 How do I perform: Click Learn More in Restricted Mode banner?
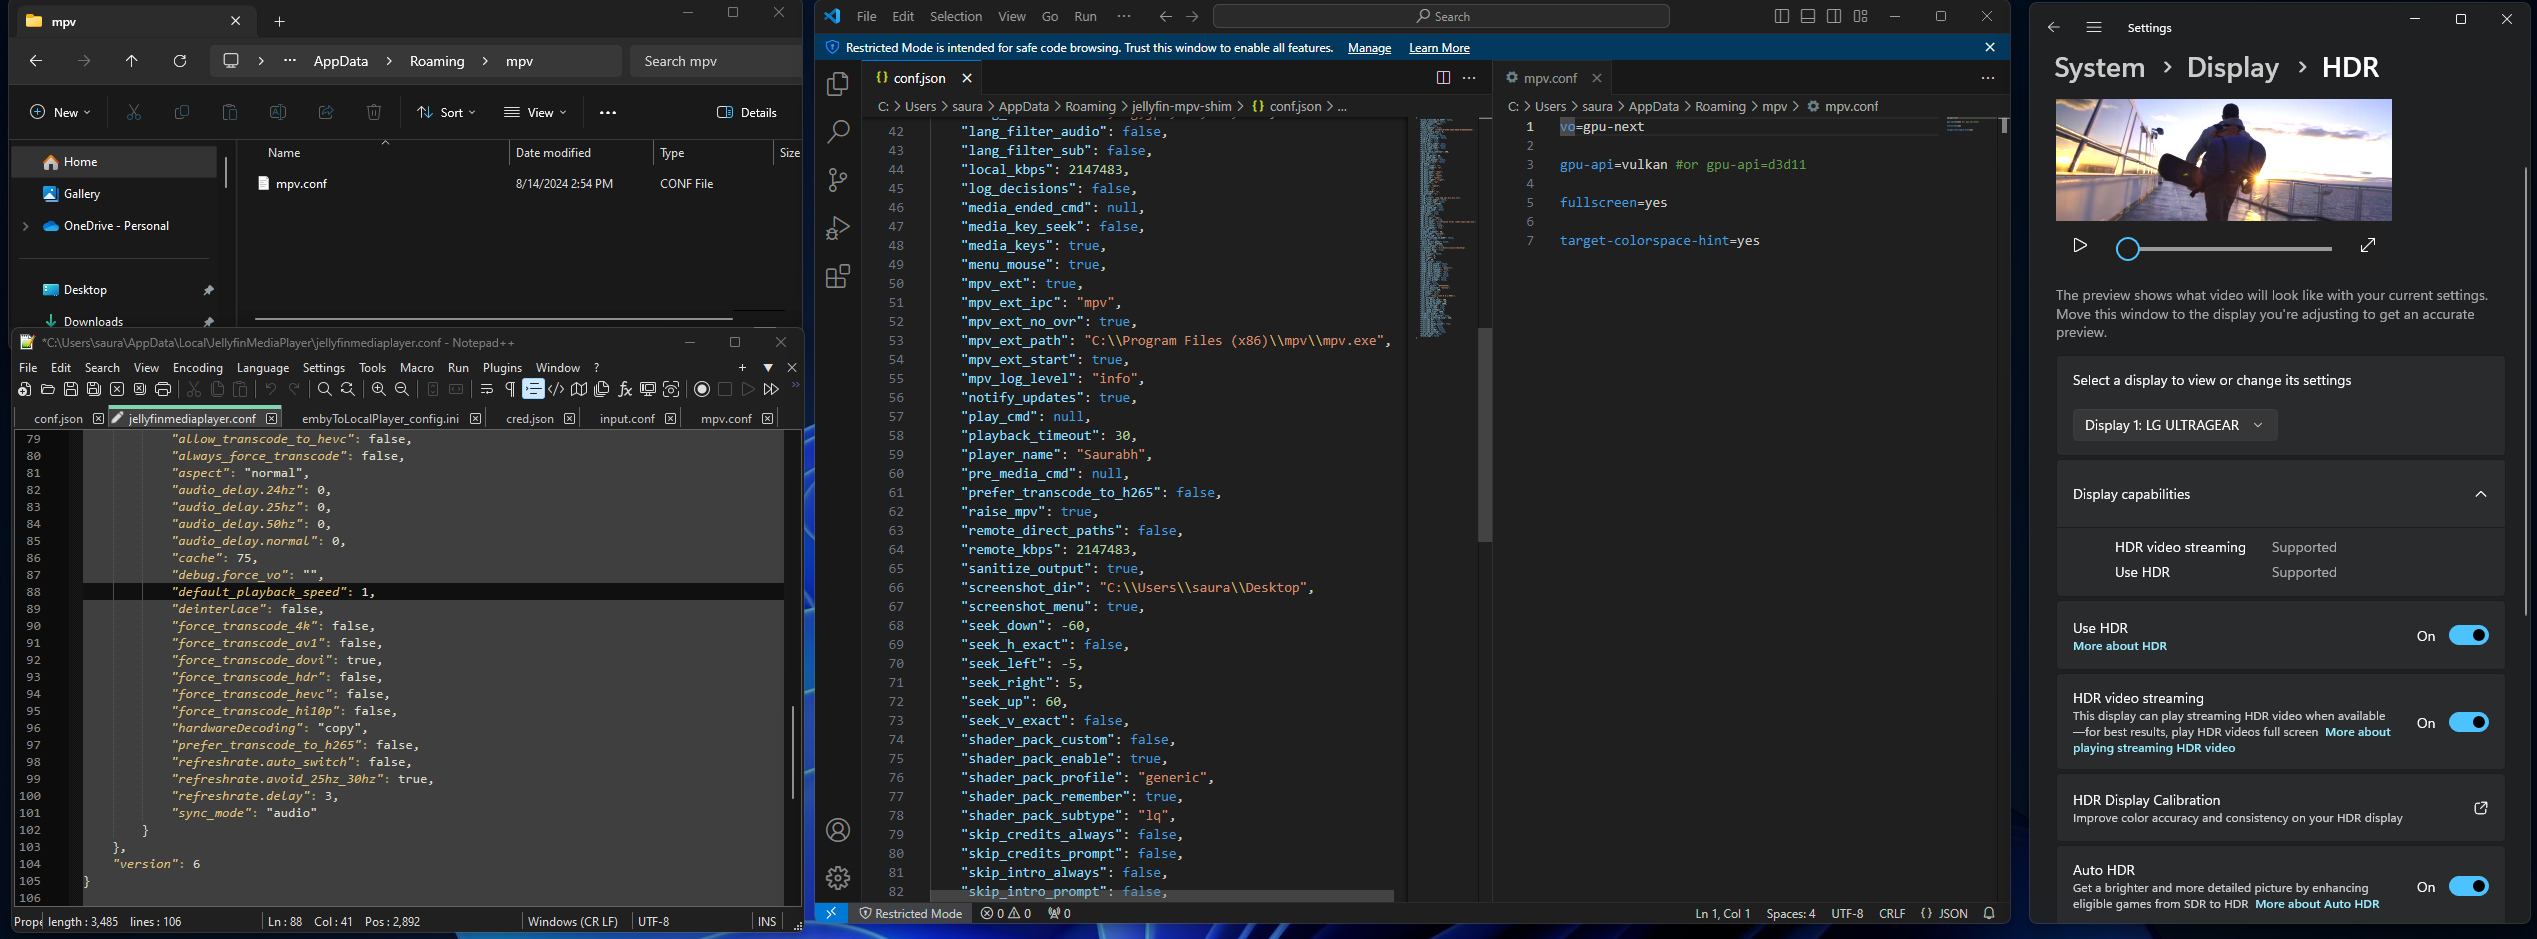click(x=1438, y=48)
